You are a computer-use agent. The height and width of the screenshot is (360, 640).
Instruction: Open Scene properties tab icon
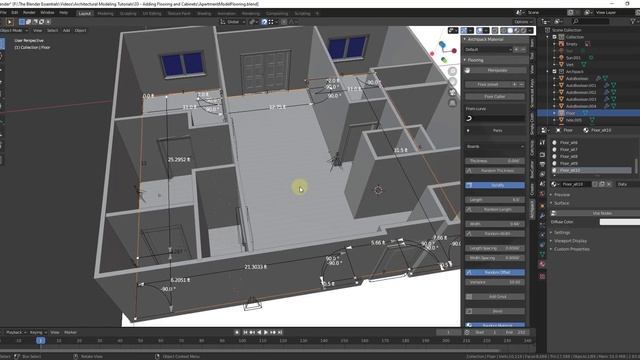pyautogui.click(x=542, y=184)
